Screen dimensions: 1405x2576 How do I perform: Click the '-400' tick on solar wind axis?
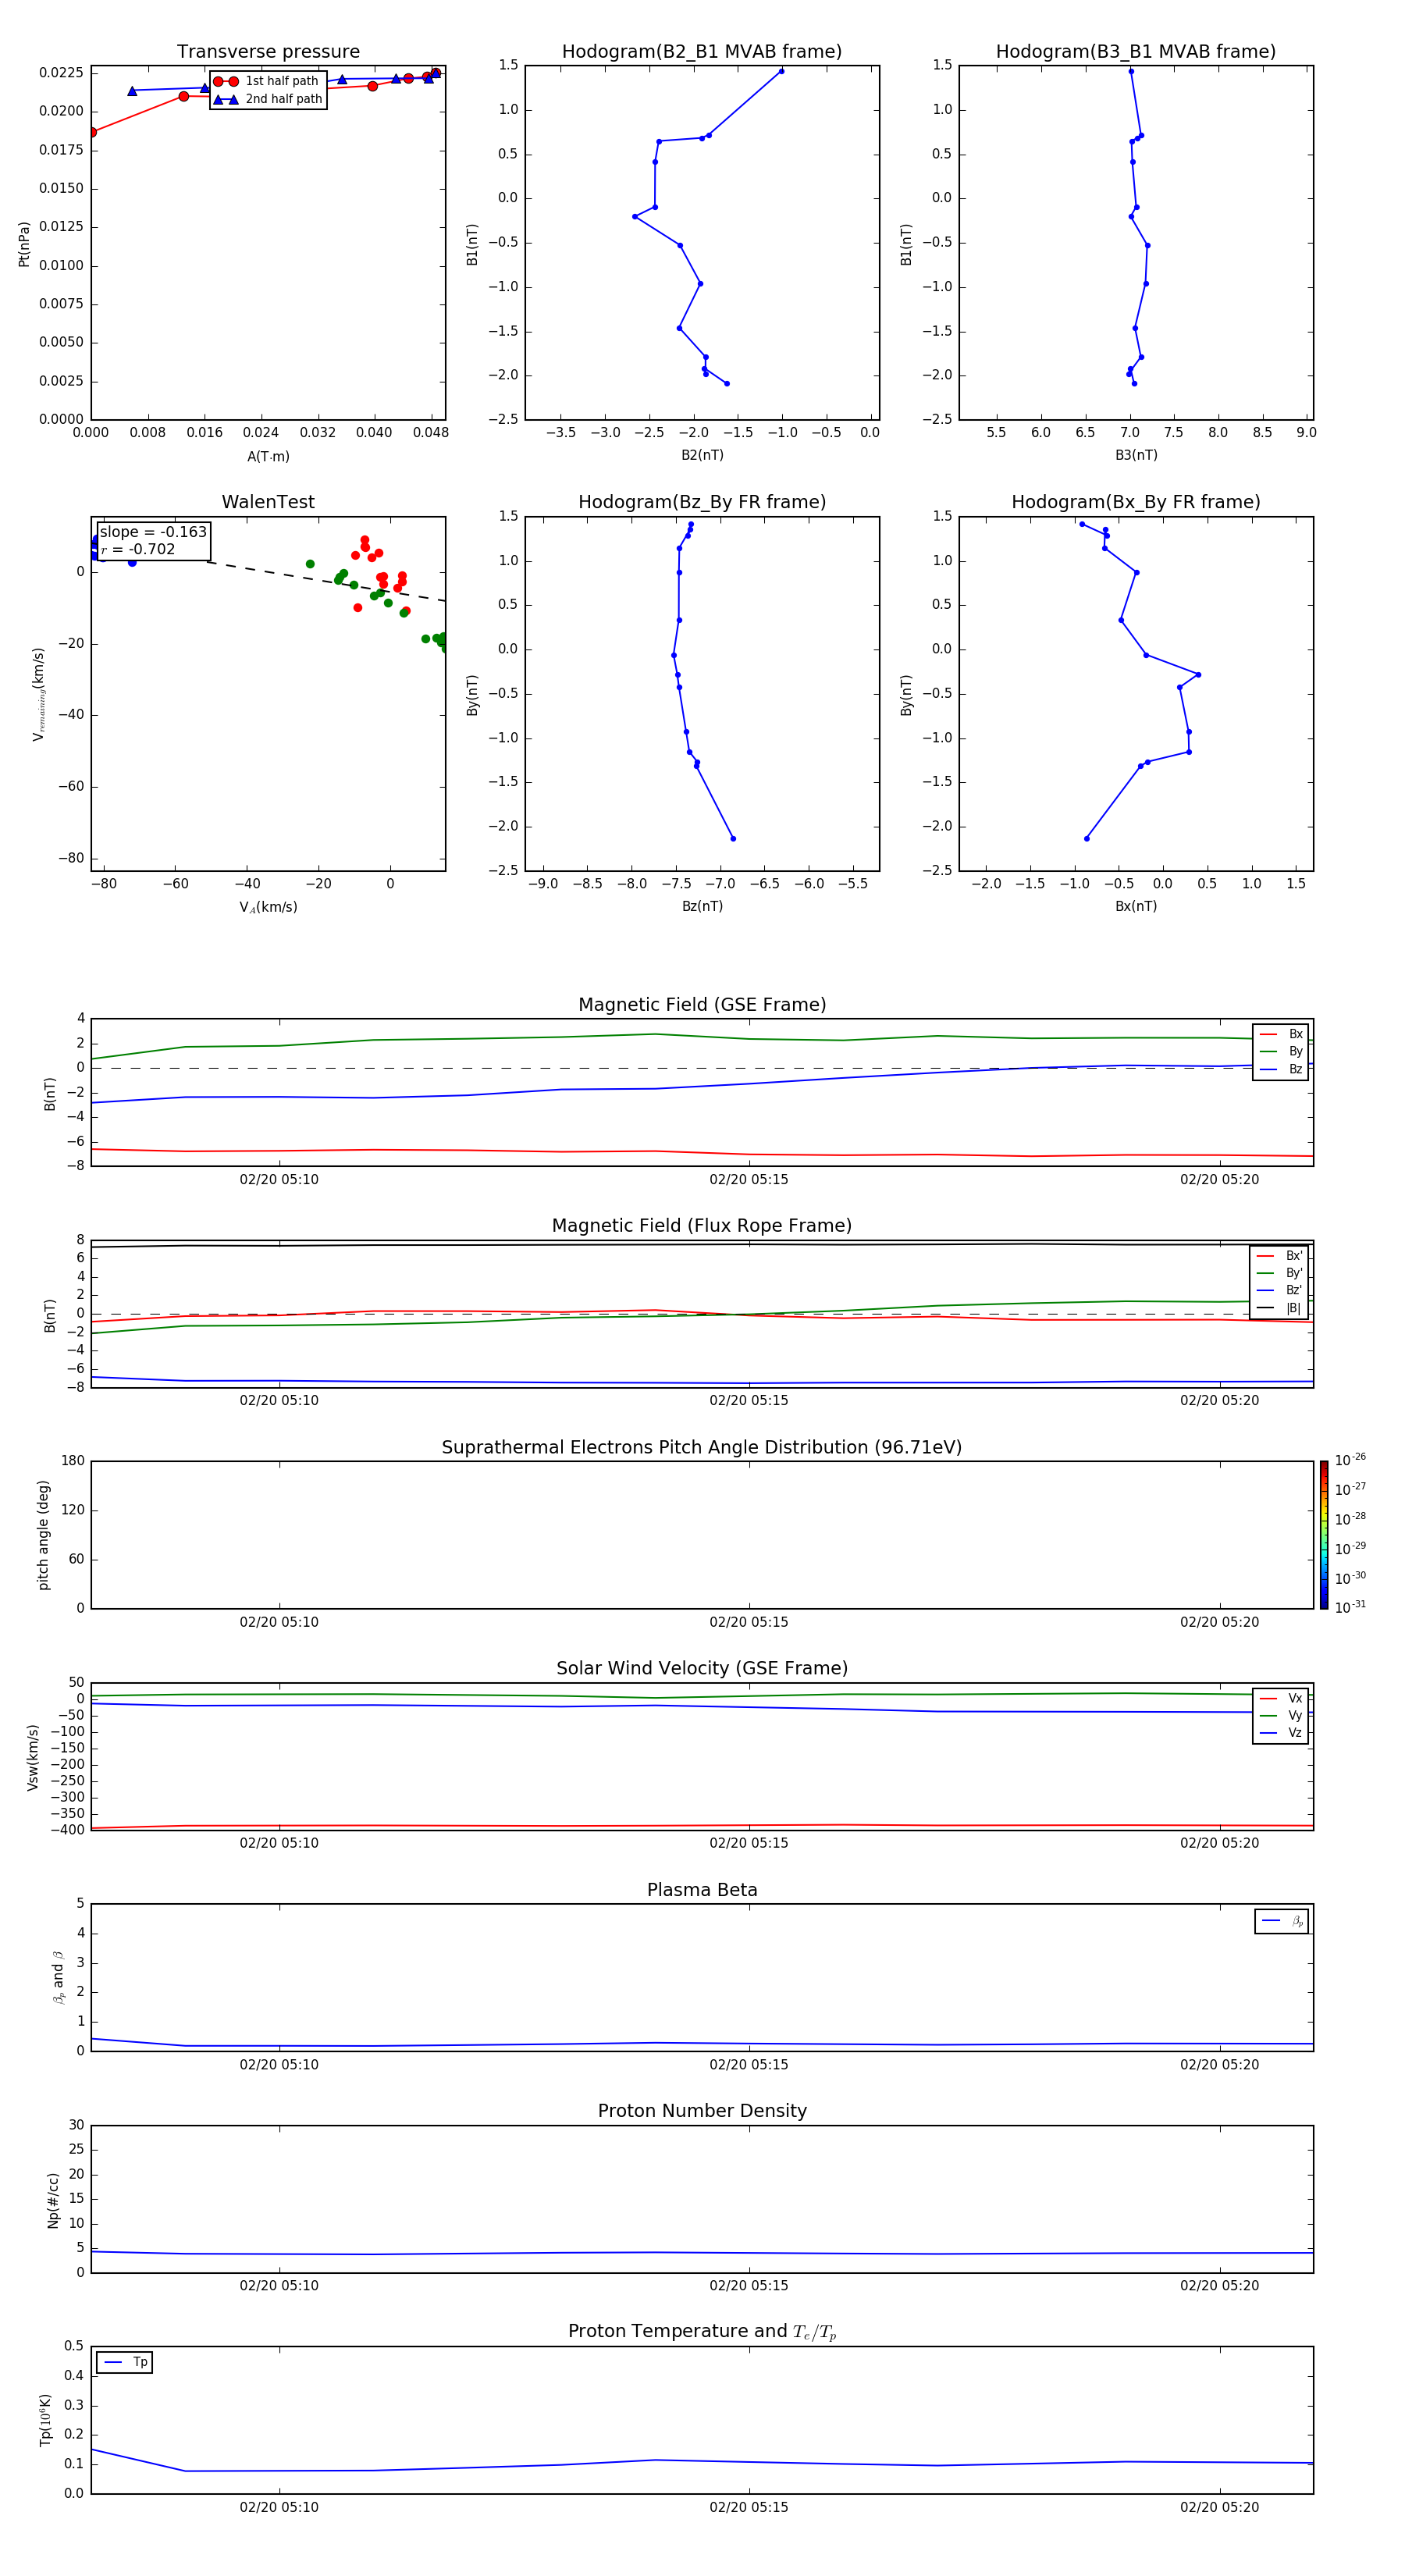point(67,1830)
